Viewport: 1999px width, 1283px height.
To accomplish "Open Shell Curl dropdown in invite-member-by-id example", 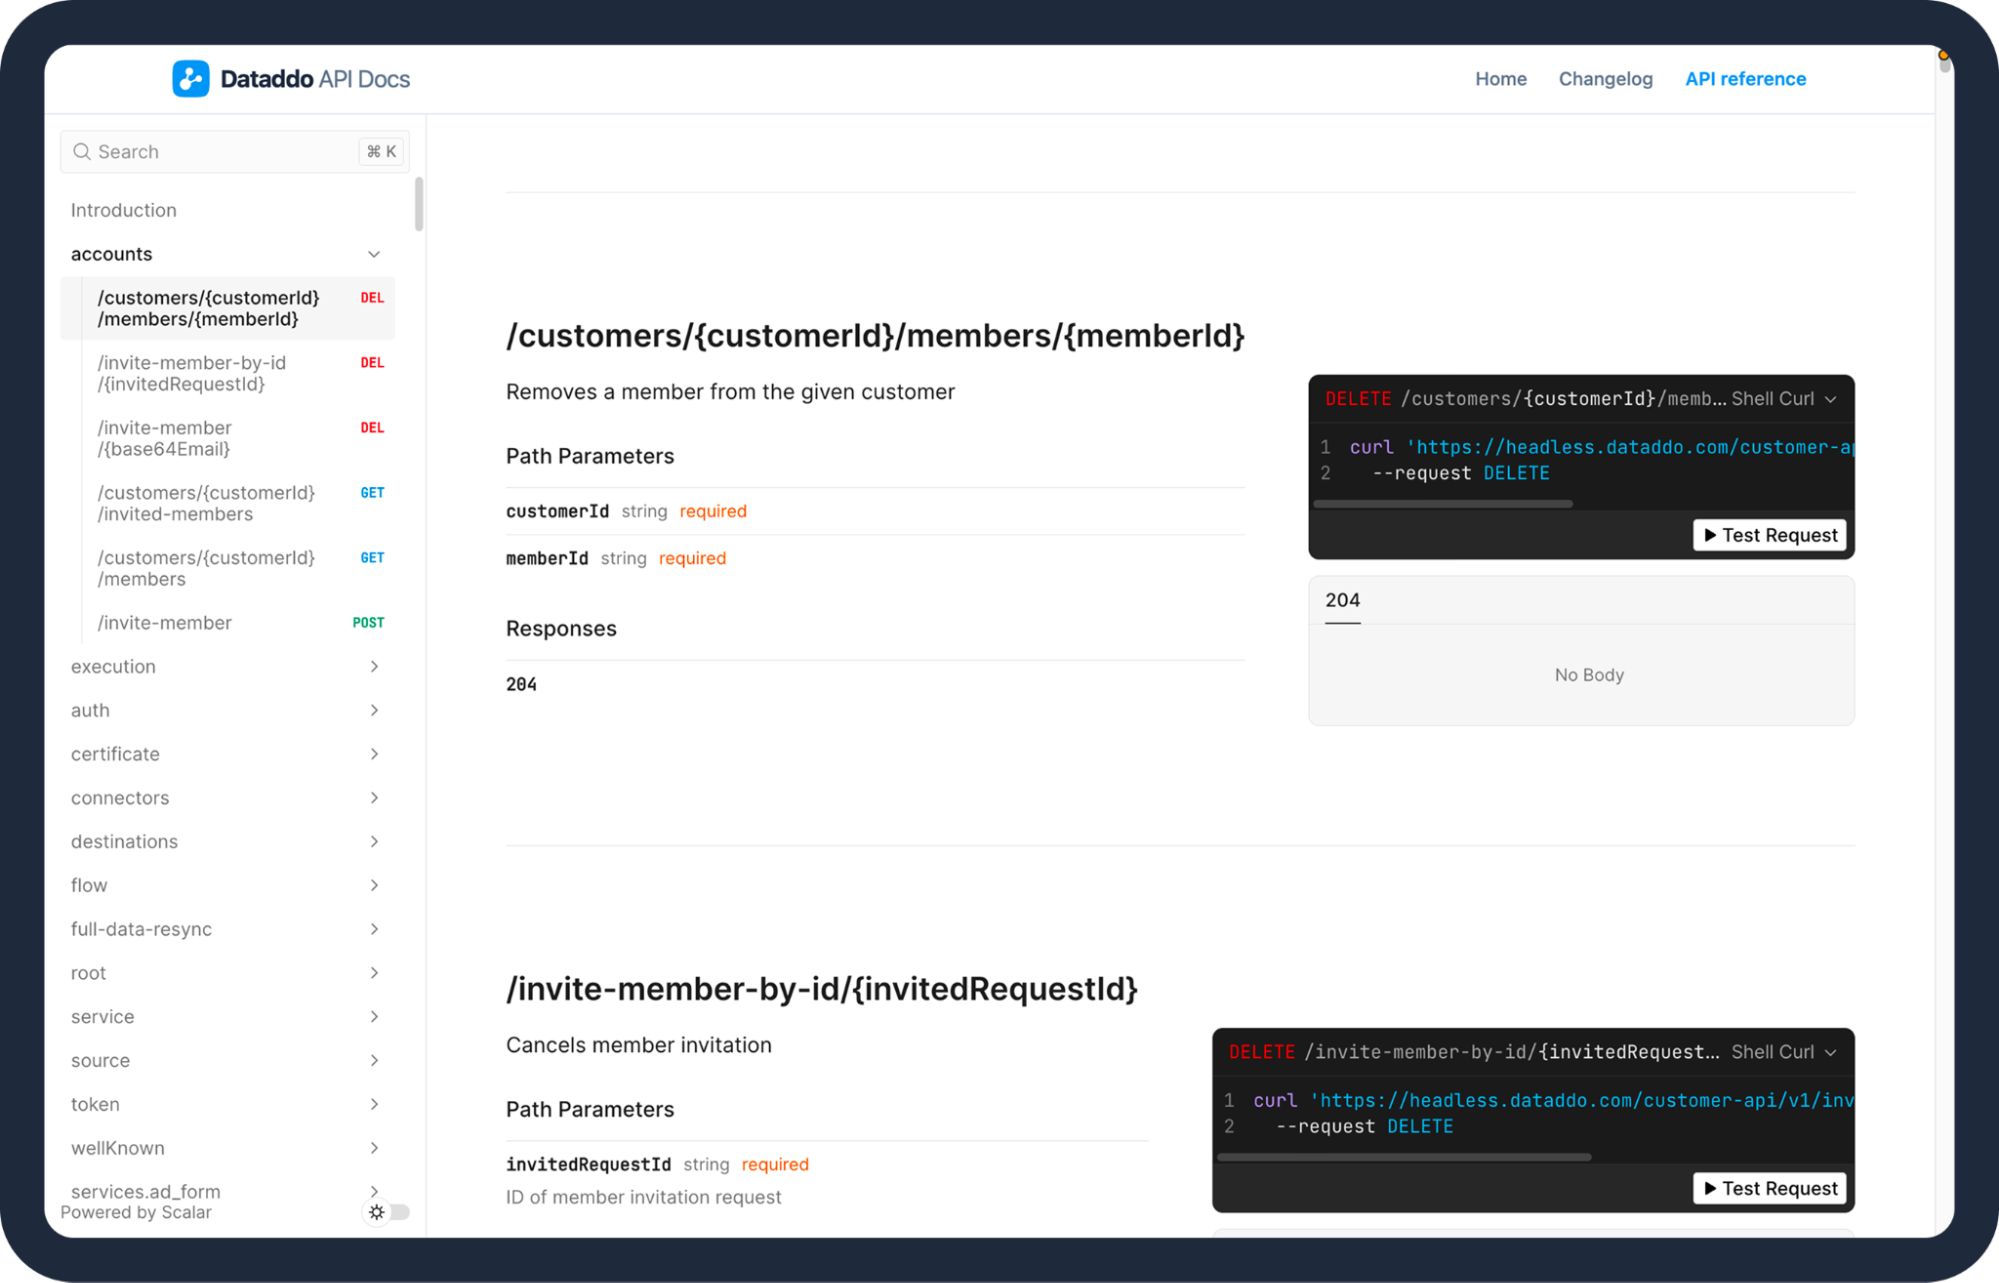I will 1784,1052.
